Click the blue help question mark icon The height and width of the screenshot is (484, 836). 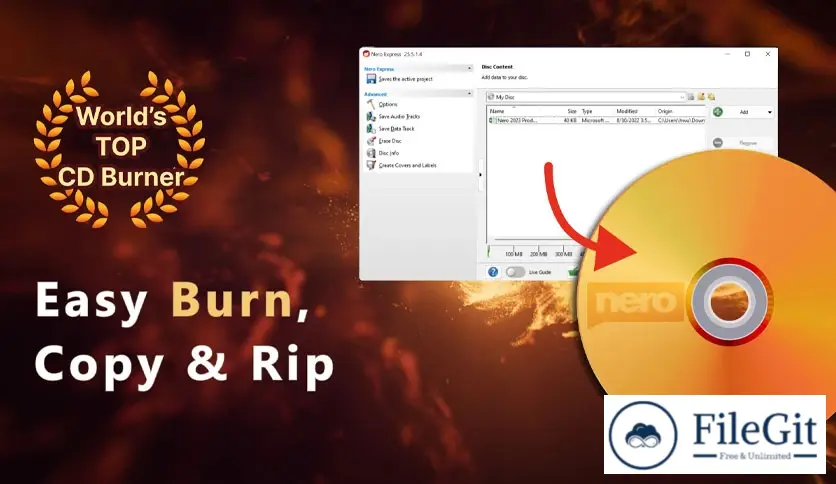pos(493,272)
